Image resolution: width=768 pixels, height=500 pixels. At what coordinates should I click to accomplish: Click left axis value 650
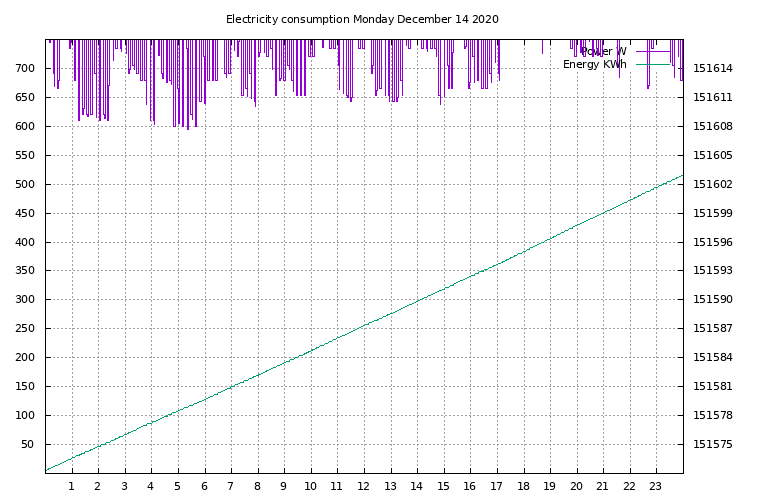pyautogui.click(x=25, y=97)
